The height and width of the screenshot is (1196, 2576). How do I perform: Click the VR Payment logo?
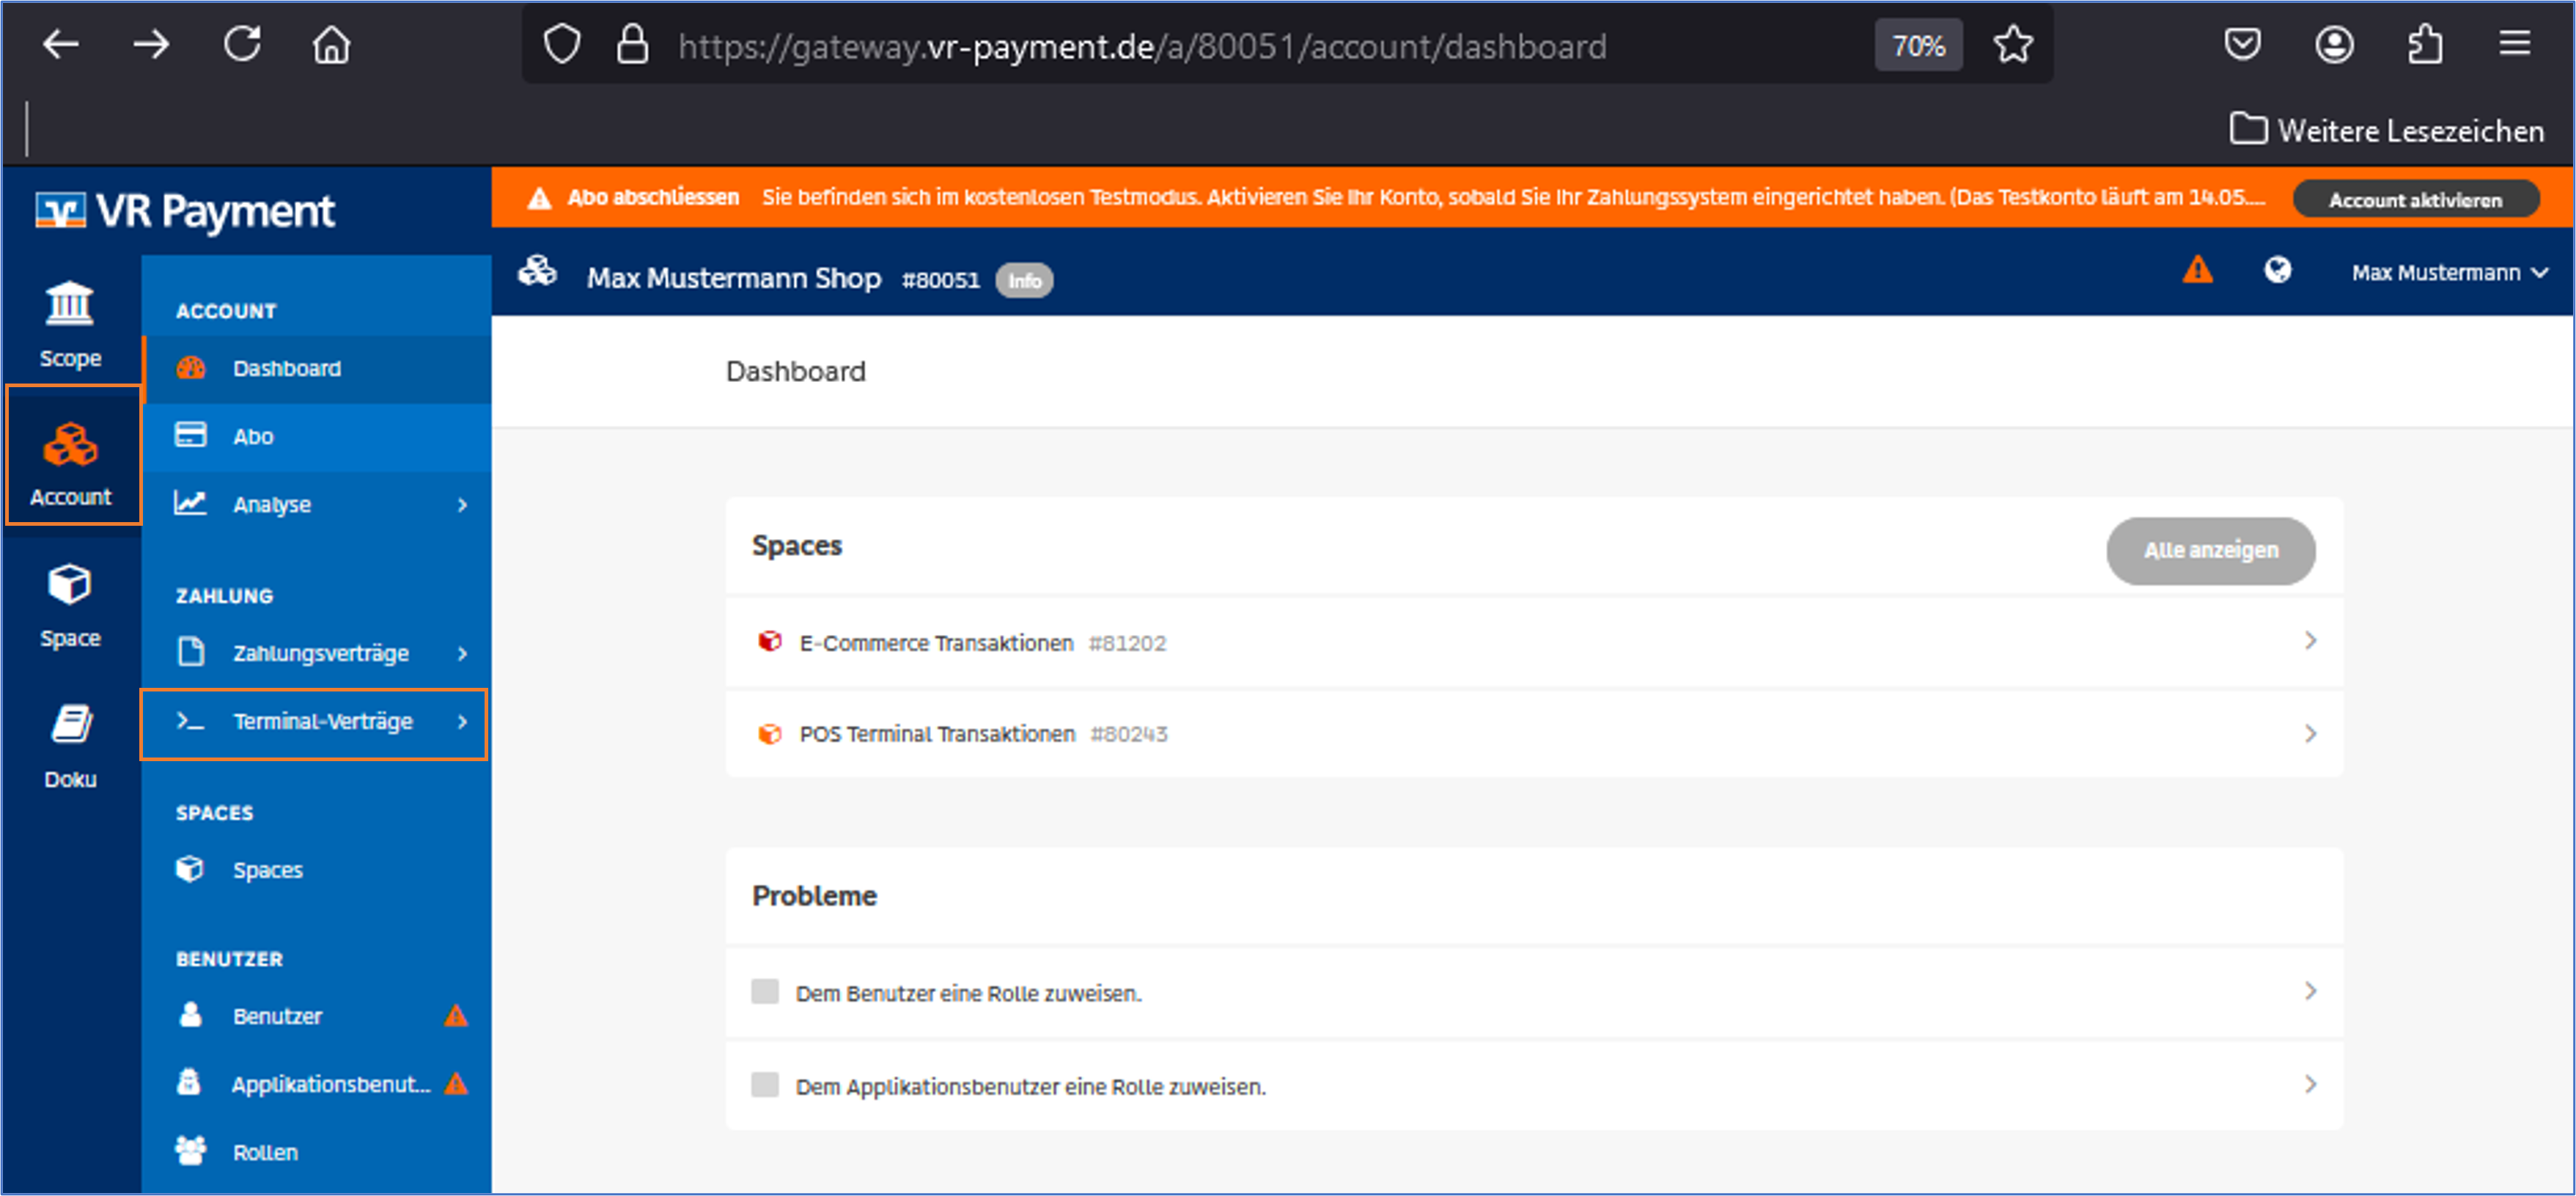coord(185,211)
